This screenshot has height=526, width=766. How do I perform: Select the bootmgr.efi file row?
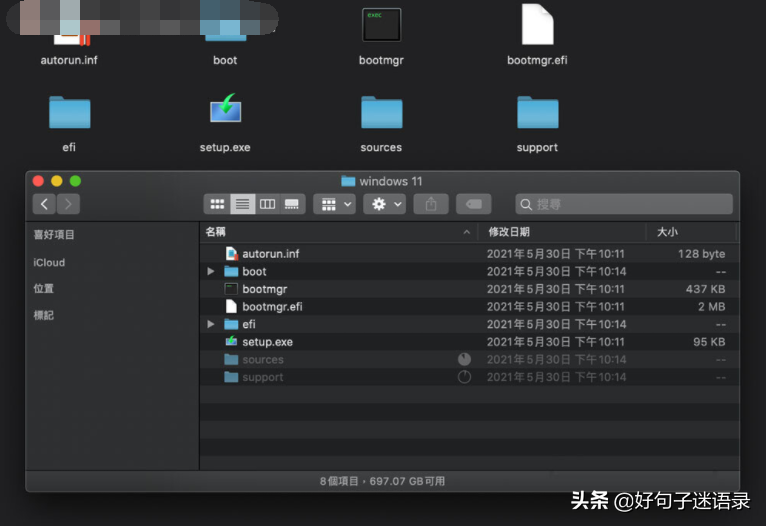point(469,307)
